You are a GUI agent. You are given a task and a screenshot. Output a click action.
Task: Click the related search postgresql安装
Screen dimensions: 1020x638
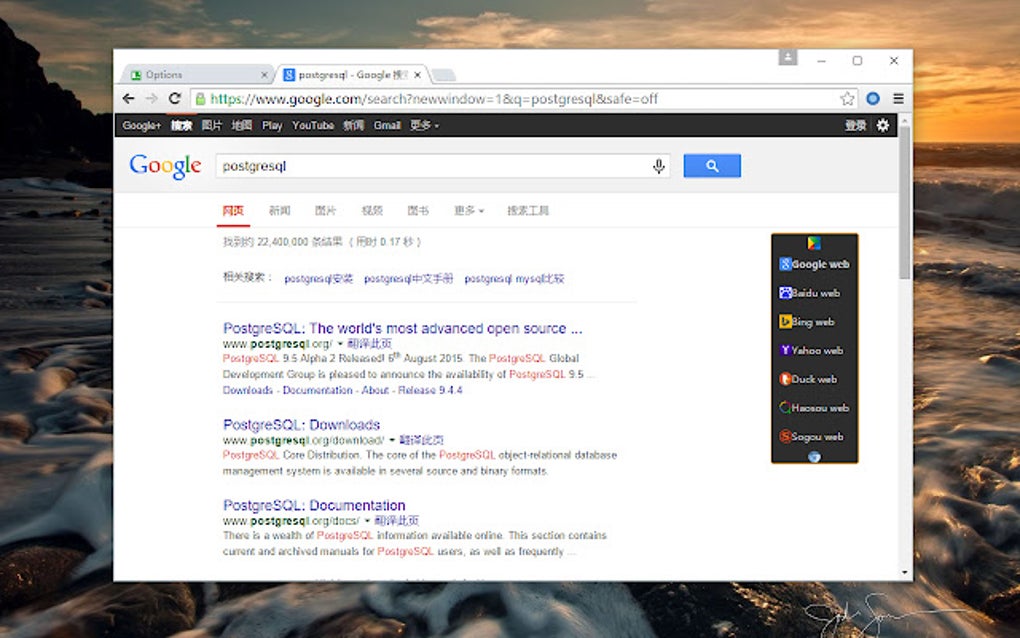[316, 279]
